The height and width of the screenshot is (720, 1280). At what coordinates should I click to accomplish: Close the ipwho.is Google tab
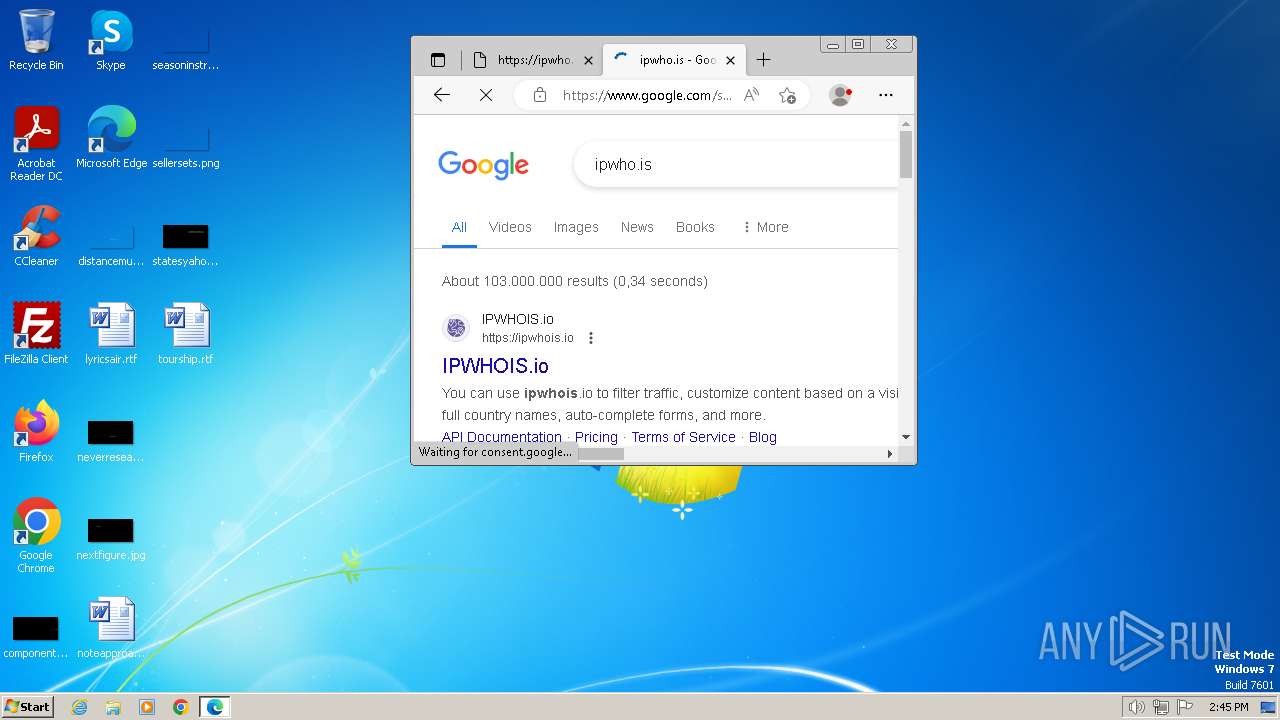coord(730,60)
